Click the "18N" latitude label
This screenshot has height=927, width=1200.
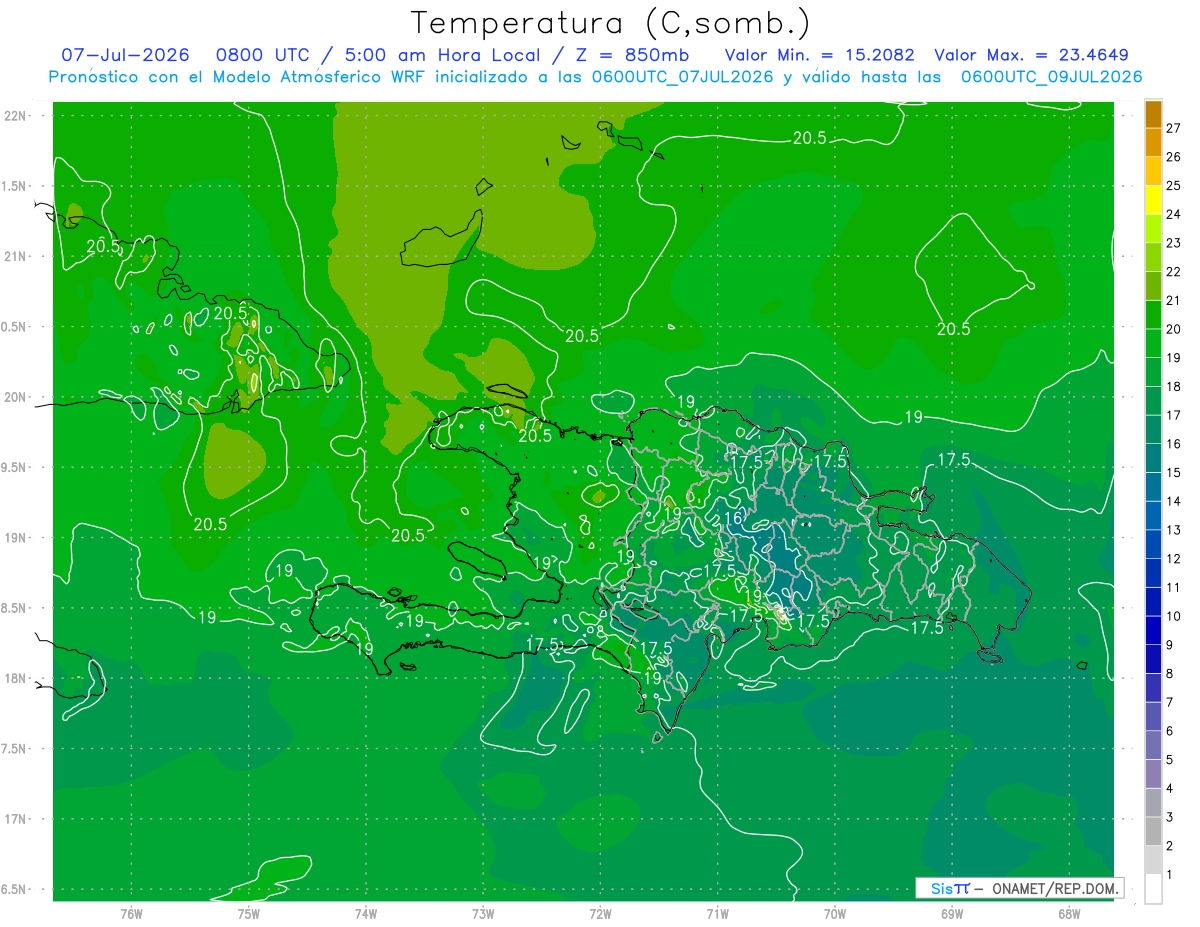coord(17,678)
